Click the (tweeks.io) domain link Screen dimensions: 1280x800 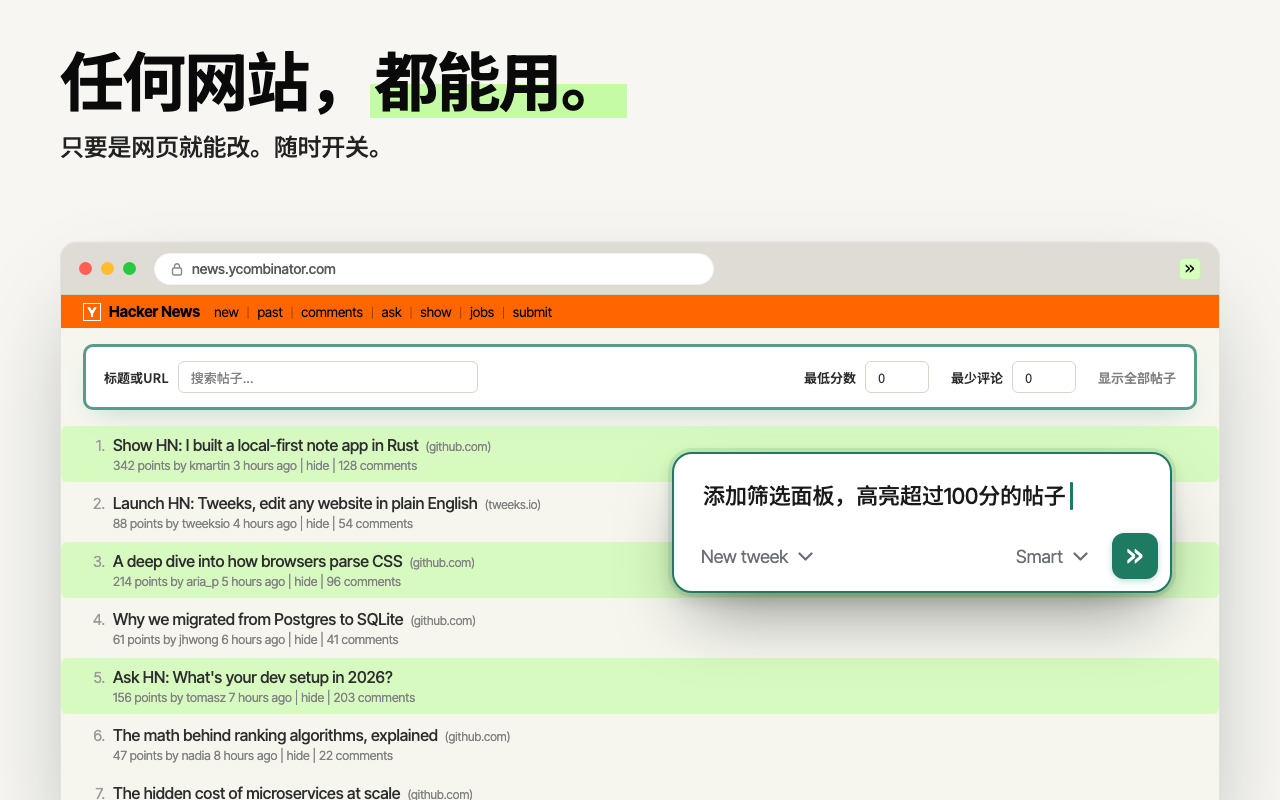tap(513, 505)
